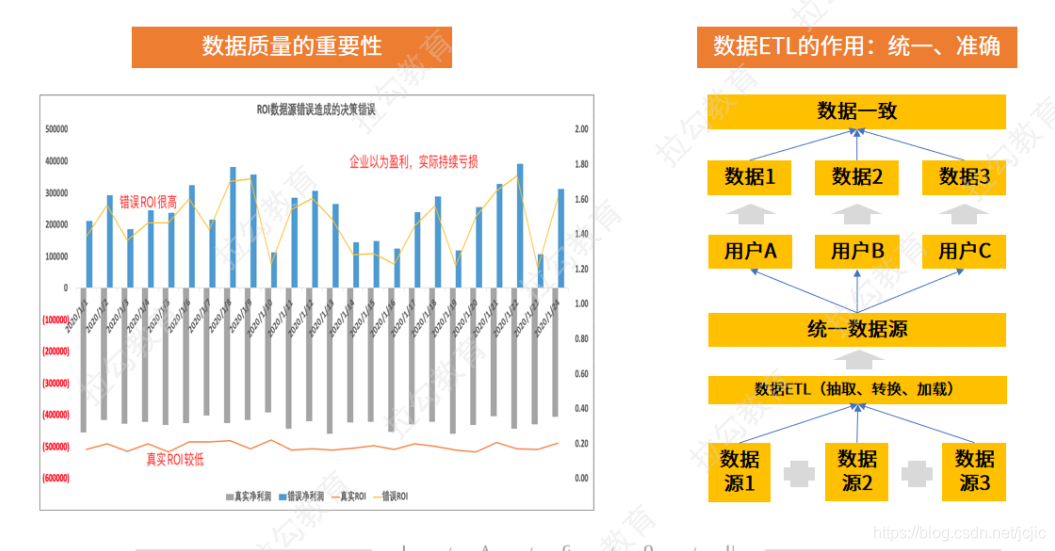Screen dimensions: 1055x551
Task: Click the red (400000) axis label
Action: (x=56, y=415)
